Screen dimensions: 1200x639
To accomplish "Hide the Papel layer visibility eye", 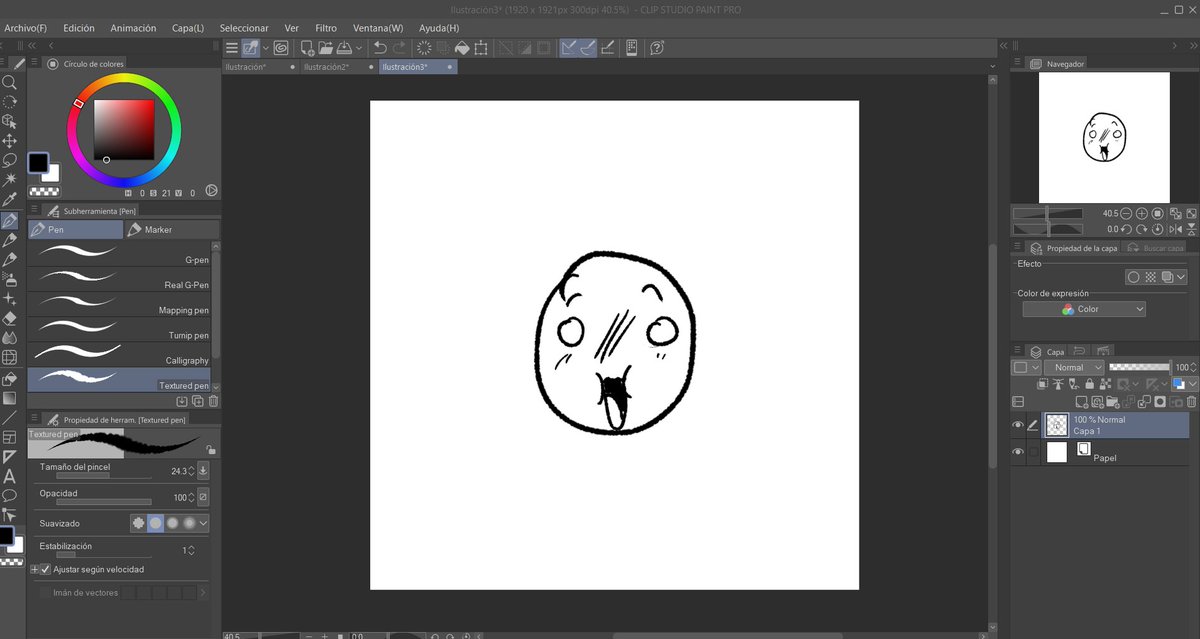I will pos(1017,450).
